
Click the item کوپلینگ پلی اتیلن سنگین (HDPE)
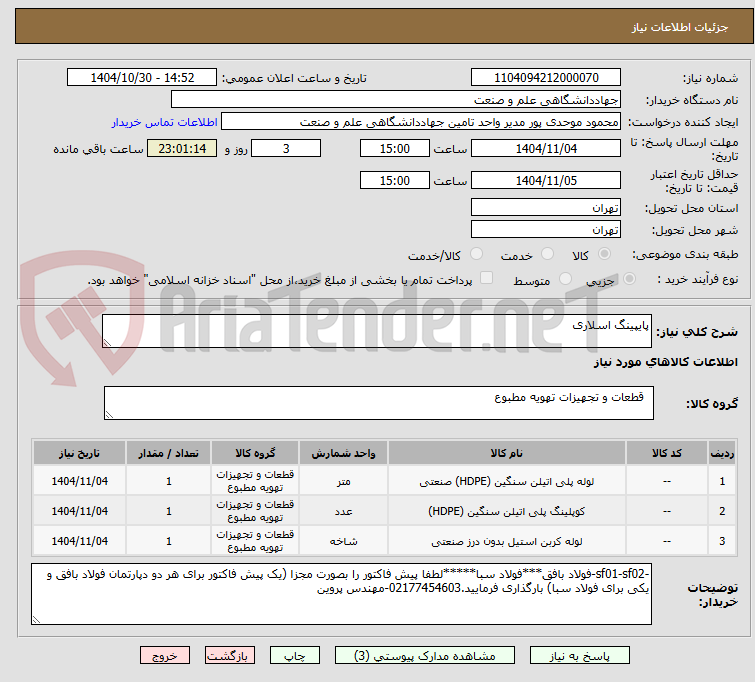pos(507,511)
